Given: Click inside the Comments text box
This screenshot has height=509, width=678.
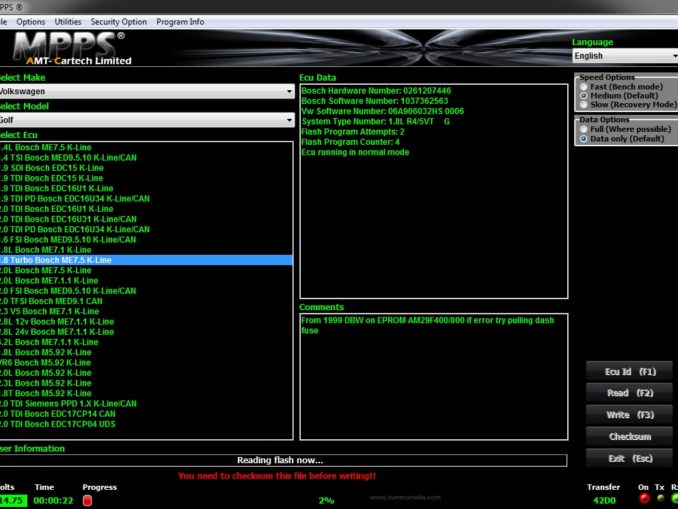Looking at the screenshot, I should pos(434,377).
